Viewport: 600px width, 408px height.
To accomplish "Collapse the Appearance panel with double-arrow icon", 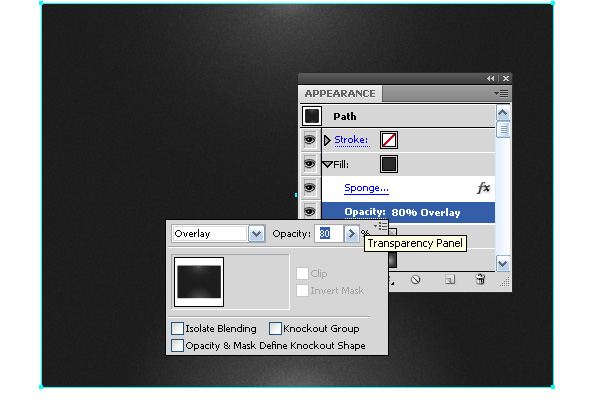I will click(490, 78).
